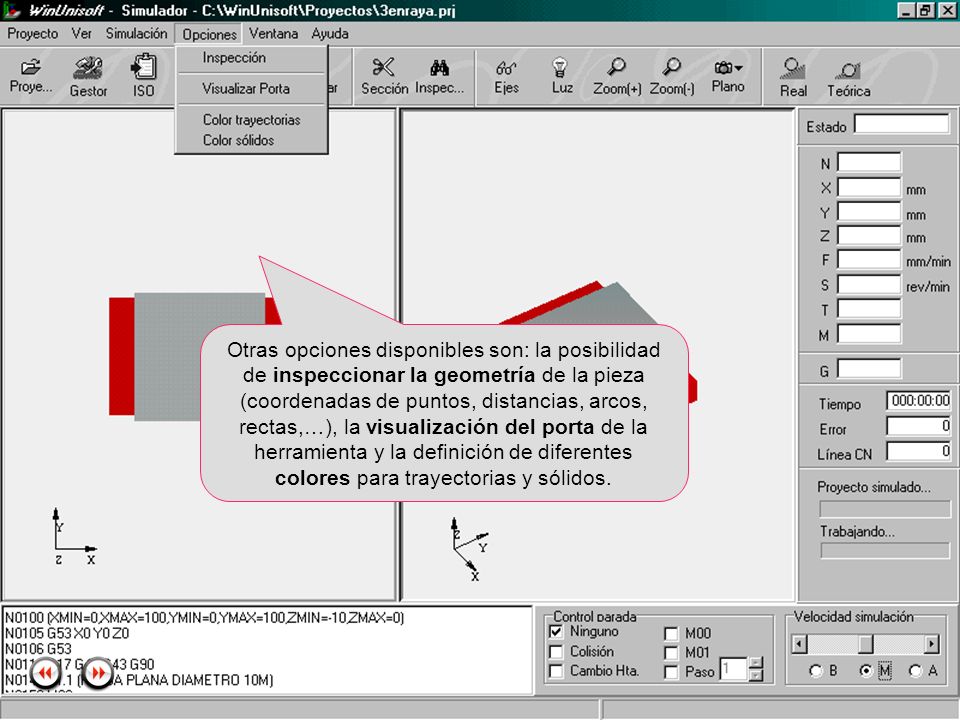Viewport: 960px width, 720px height.
Task: Switch to Teórica simulation view
Action: [849, 78]
